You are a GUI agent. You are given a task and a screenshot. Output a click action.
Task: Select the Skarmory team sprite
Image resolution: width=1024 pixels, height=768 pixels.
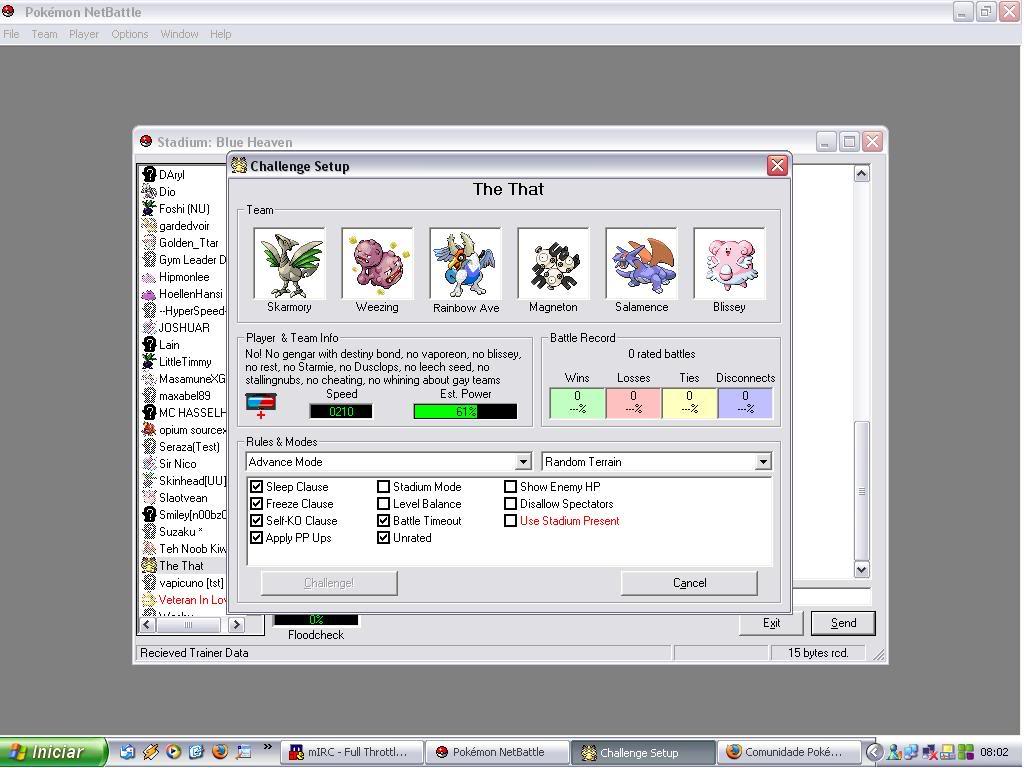point(289,263)
